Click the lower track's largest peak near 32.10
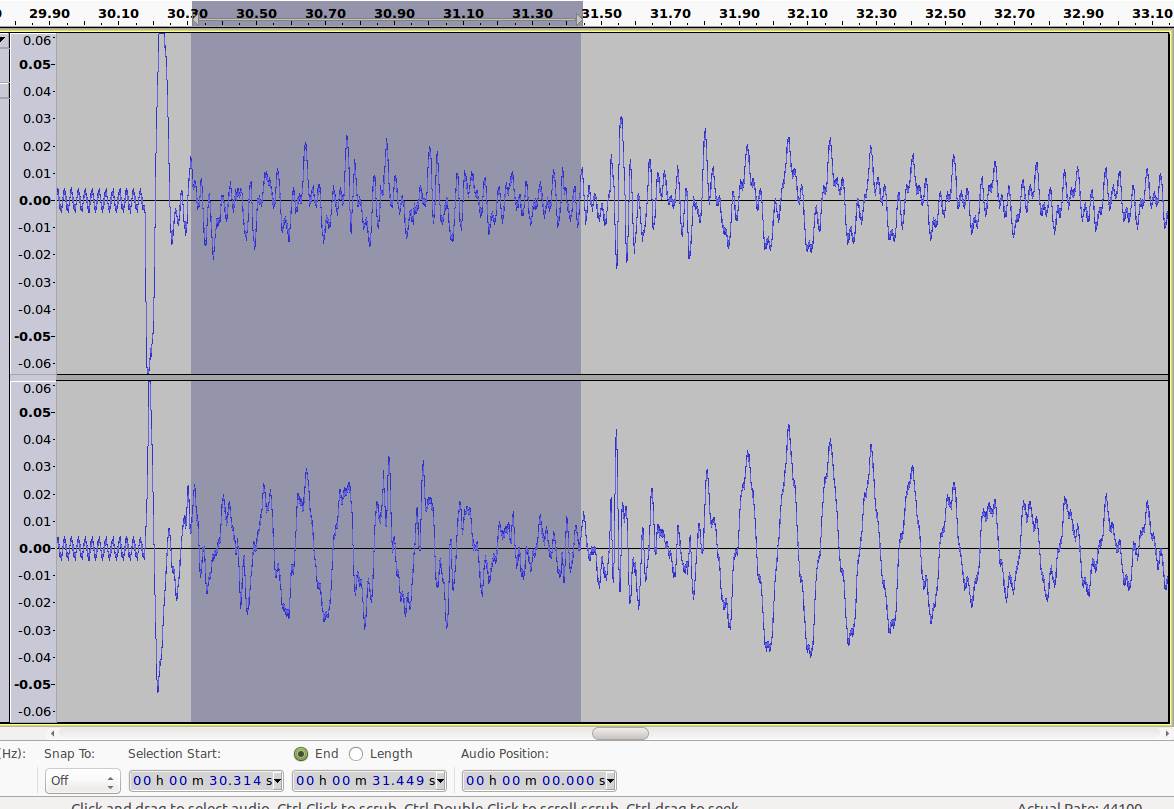The image size is (1174, 809). pyautogui.click(x=788, y=430)
